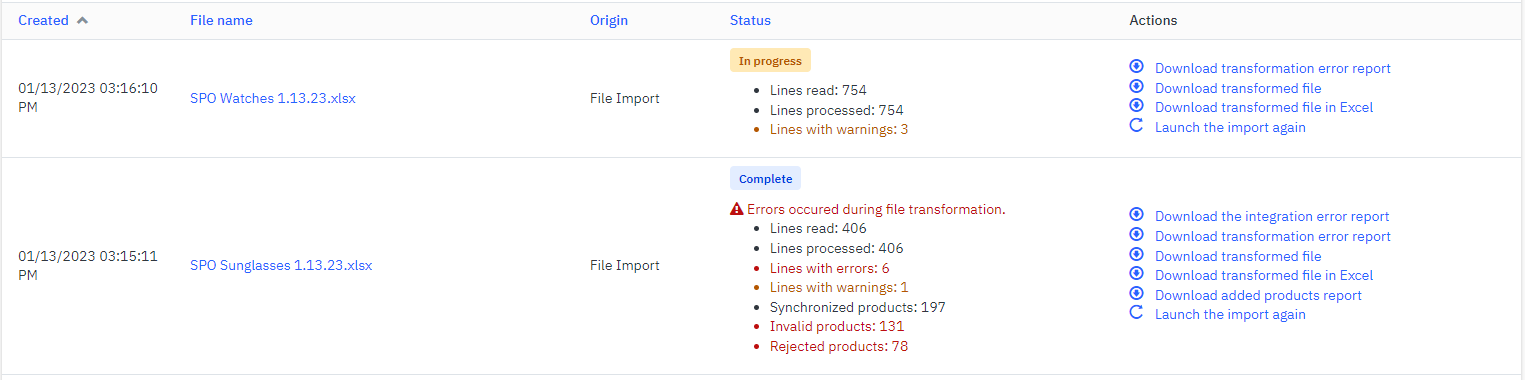
Task: Click relaunch icon for SPO Sunglasses import
Action: [x=1136, y=313]
